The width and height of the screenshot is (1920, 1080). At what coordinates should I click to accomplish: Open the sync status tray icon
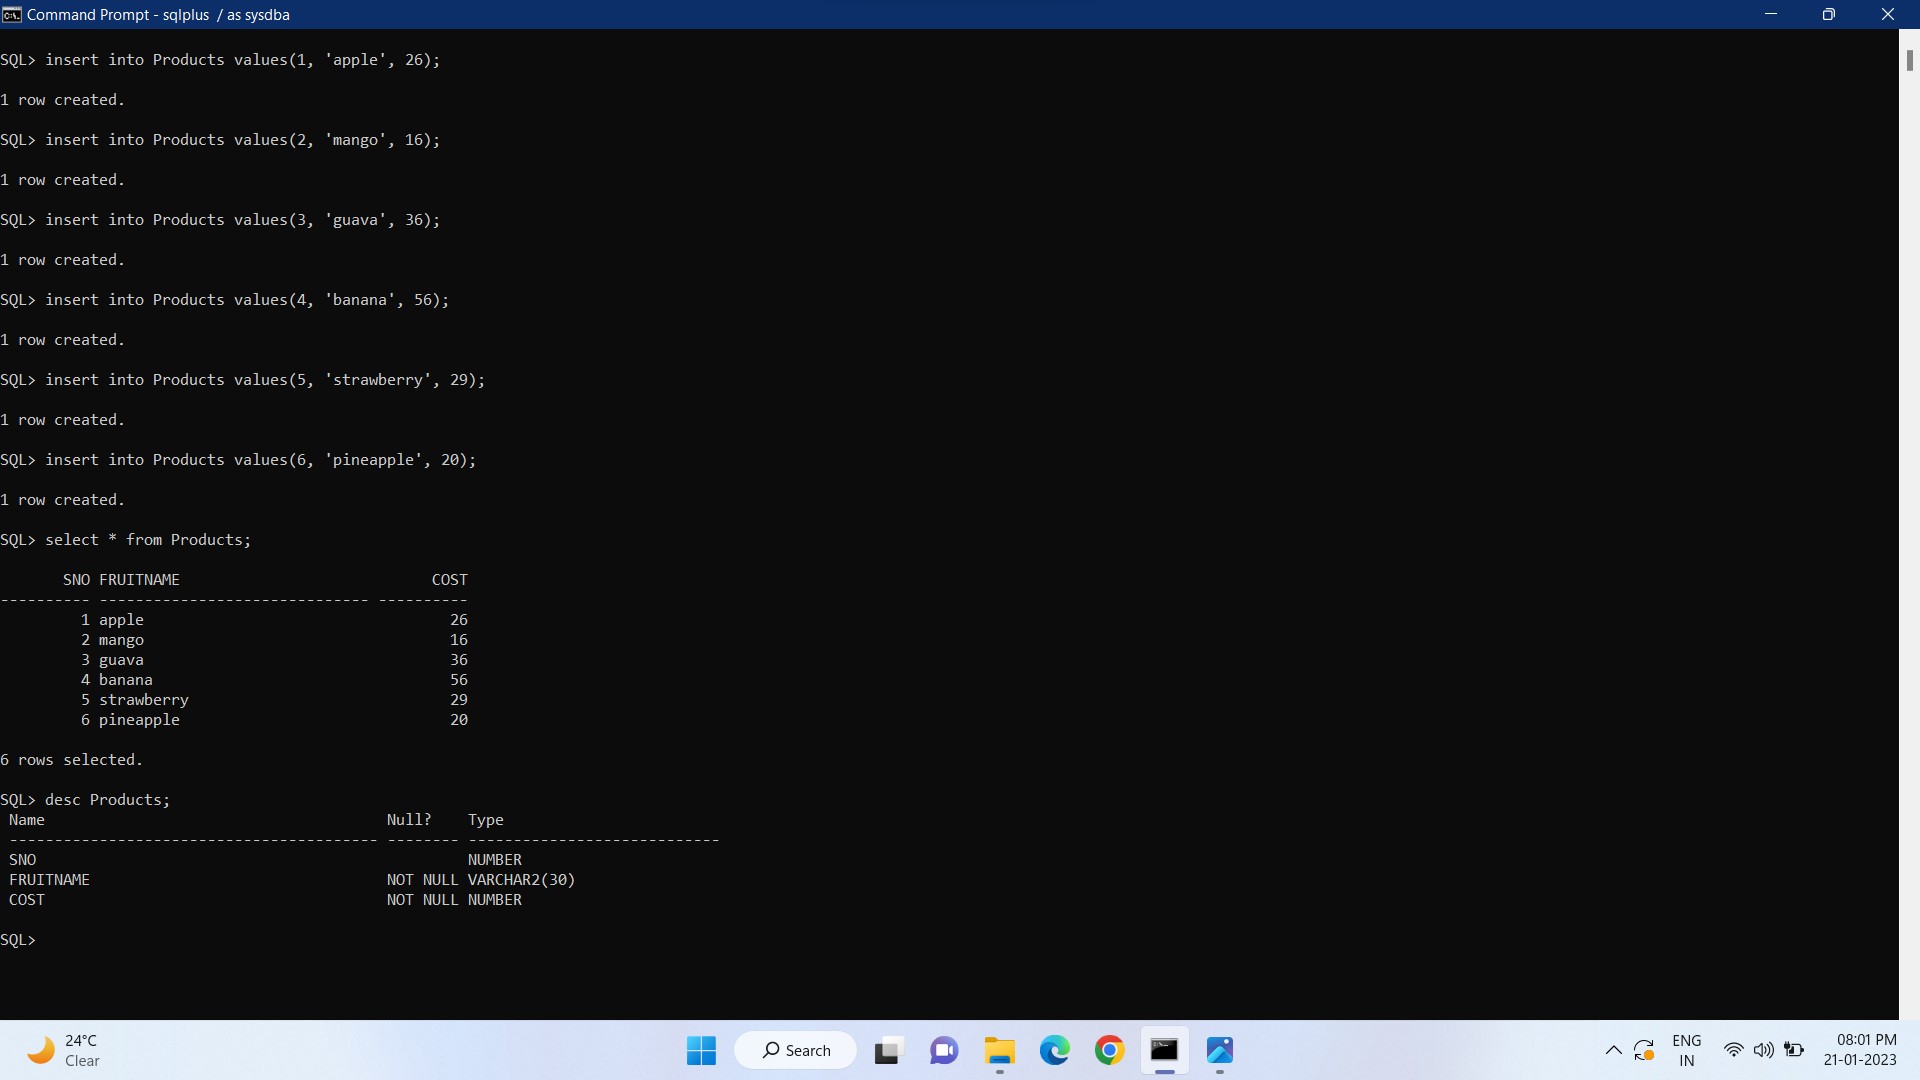(x=1644, y=1050)
